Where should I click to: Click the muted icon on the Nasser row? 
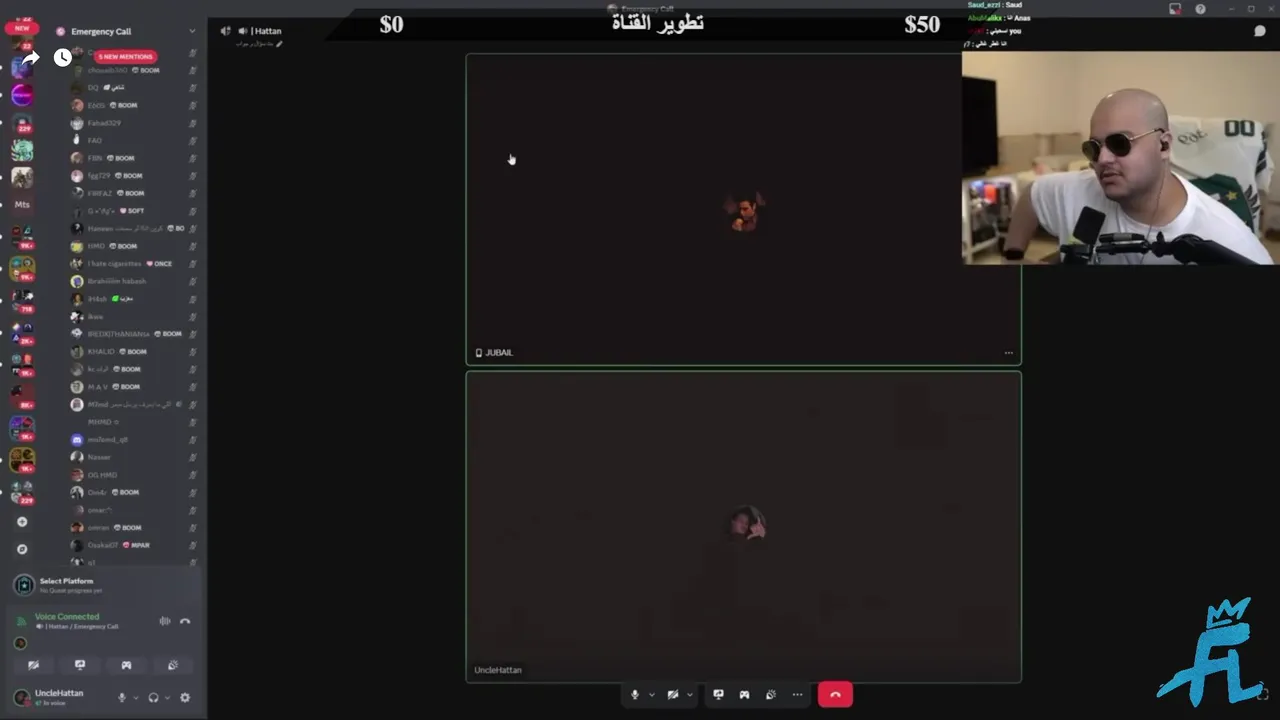(192, 457)
